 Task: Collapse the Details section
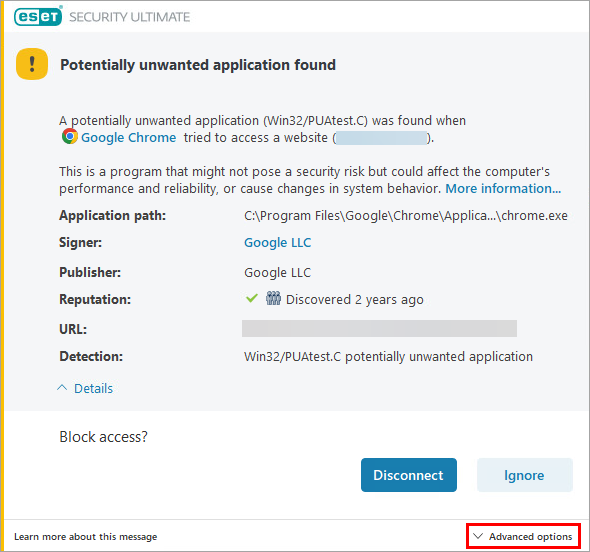coord(85,388)
